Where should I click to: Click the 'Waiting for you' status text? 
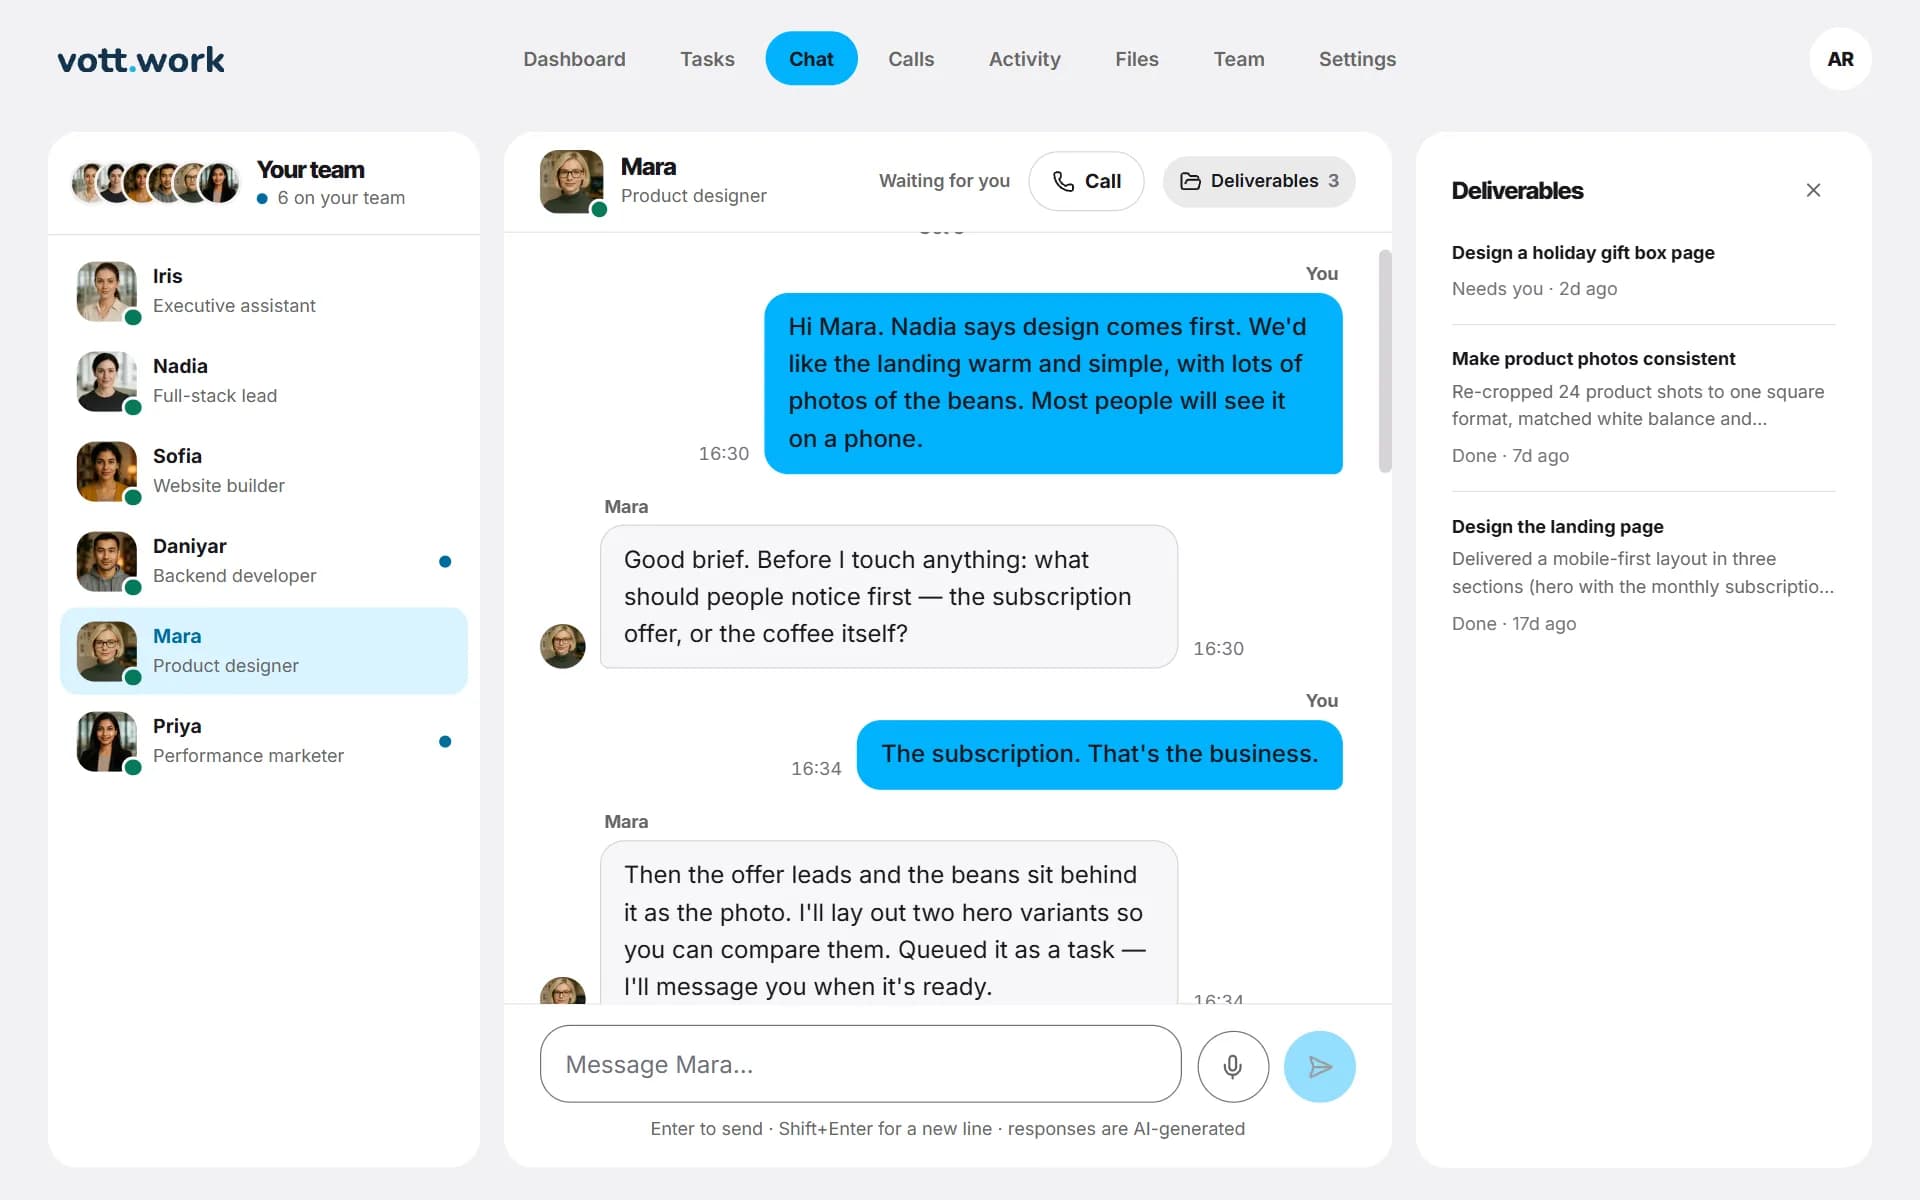[944, 181]
